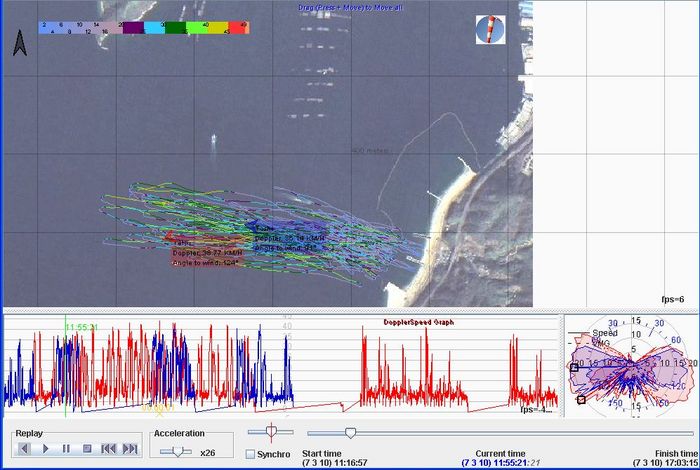Click the DopplerSpeed Graph title
This screenshot has width=700, height=470.
tap(420, 322)
